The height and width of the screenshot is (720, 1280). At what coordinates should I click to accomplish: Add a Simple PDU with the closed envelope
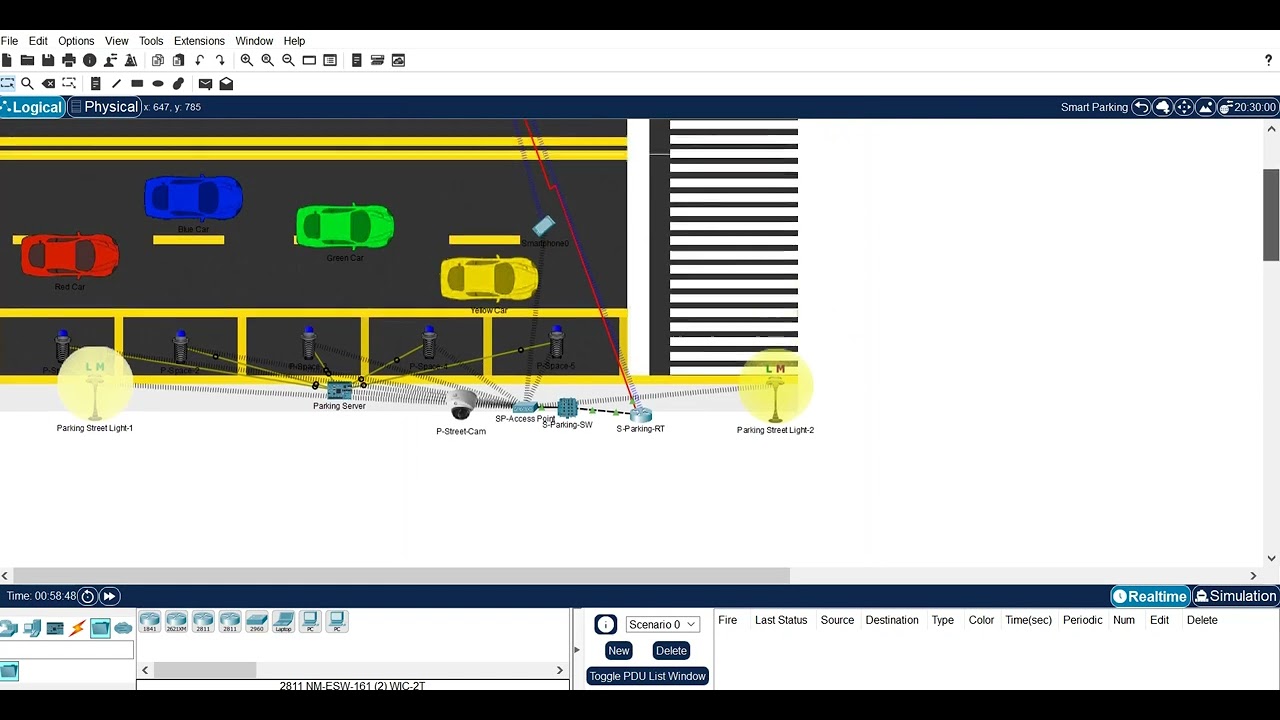point(205,84)
